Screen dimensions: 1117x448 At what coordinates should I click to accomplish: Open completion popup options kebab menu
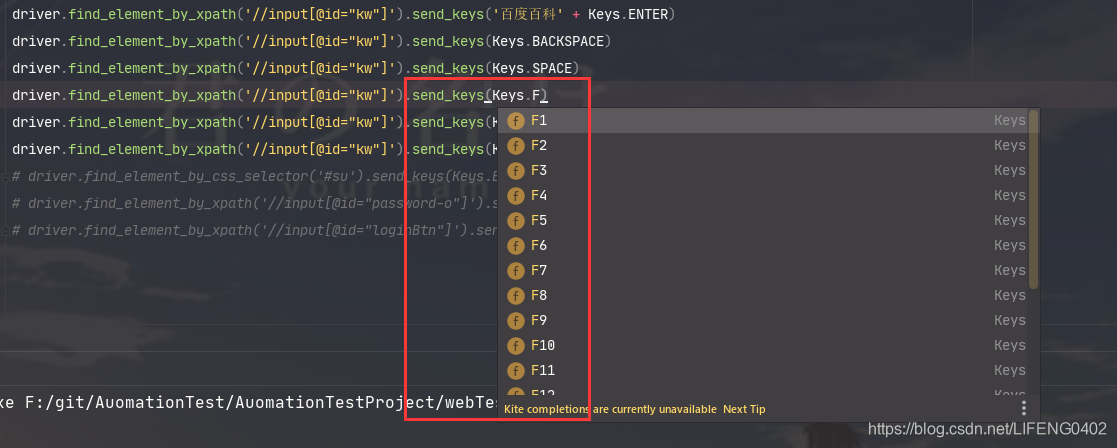coord(1024,408)
